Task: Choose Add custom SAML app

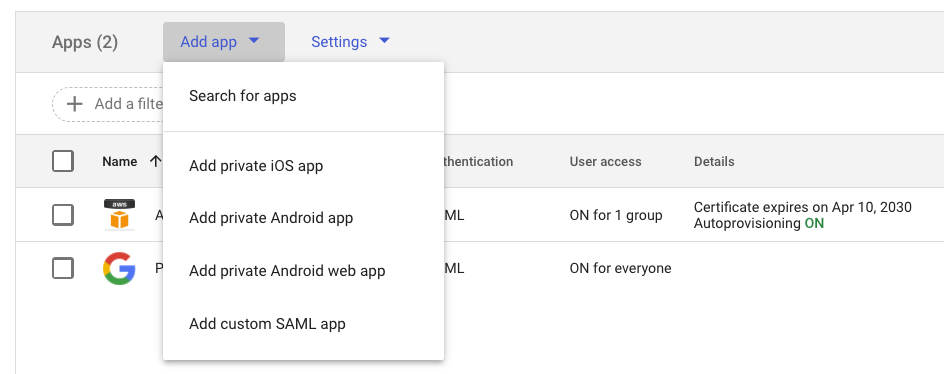Action: coord(303,324)
